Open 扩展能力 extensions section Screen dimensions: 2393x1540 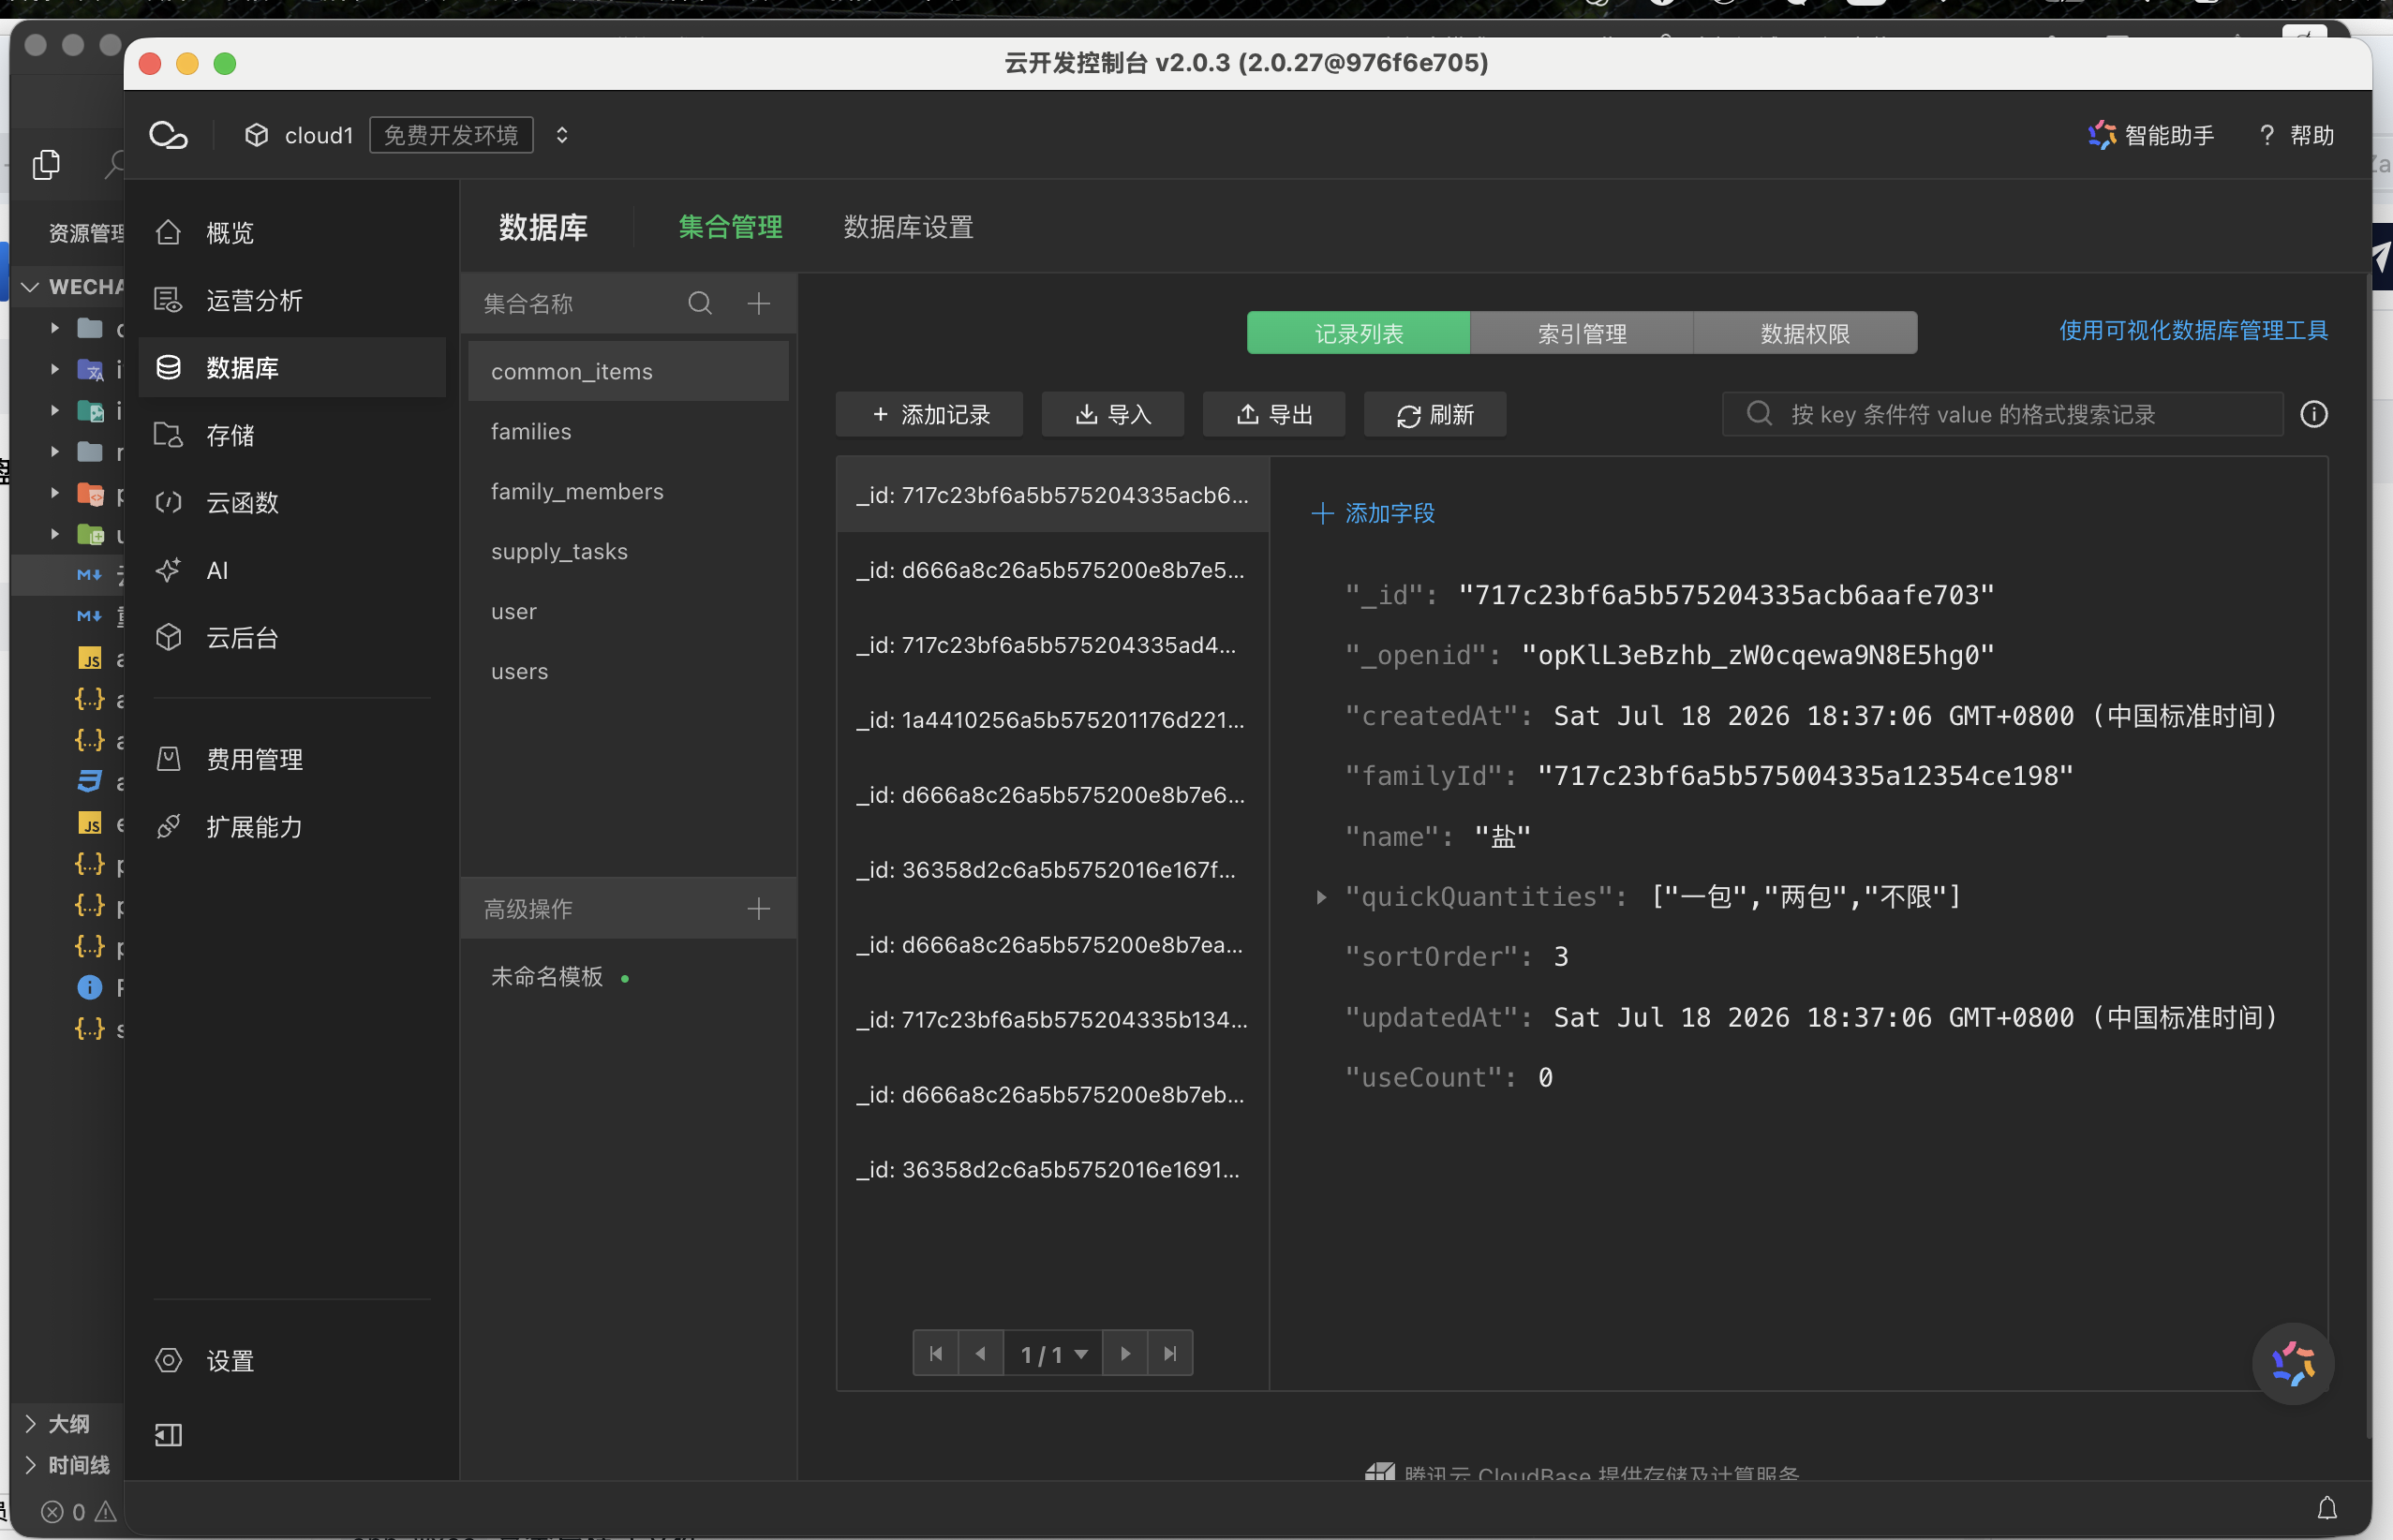[x=292, y=827]
